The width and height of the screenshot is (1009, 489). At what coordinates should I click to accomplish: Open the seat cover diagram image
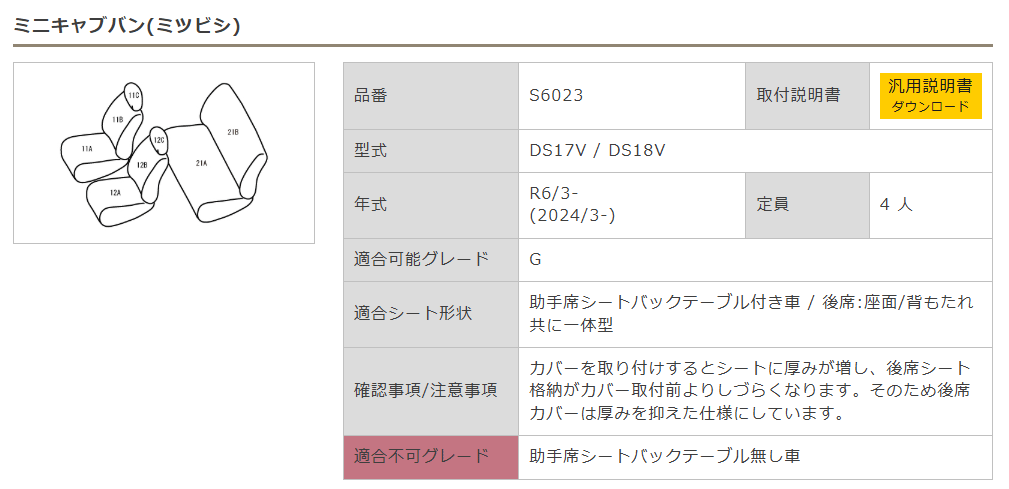[164, 153]
